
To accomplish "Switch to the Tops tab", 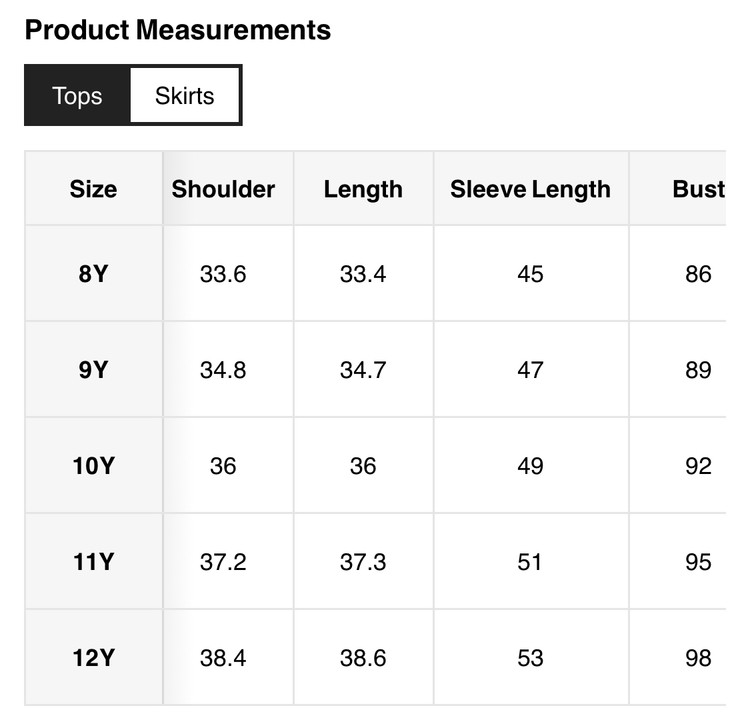I will point(77,96).
